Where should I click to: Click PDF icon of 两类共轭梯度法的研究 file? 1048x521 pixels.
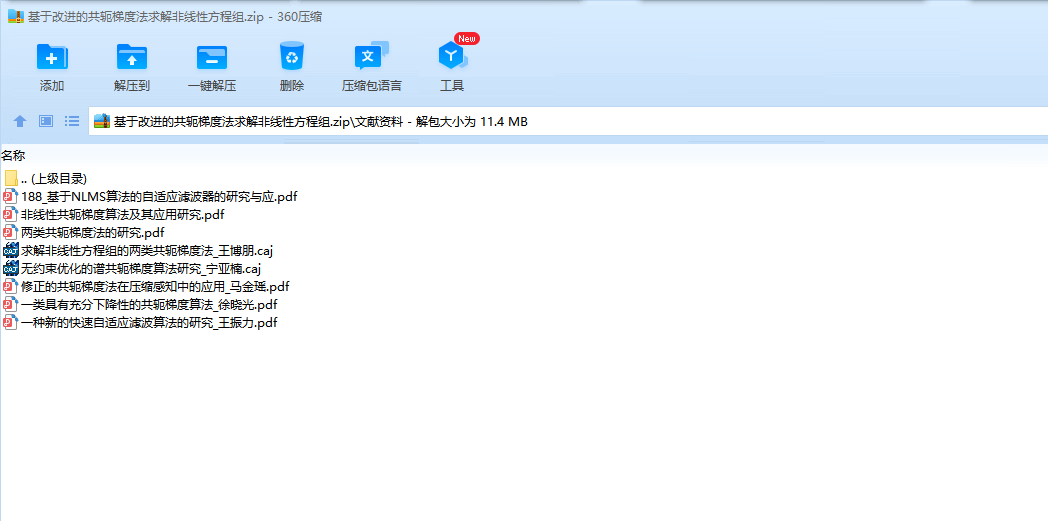(x=11, y=232)
